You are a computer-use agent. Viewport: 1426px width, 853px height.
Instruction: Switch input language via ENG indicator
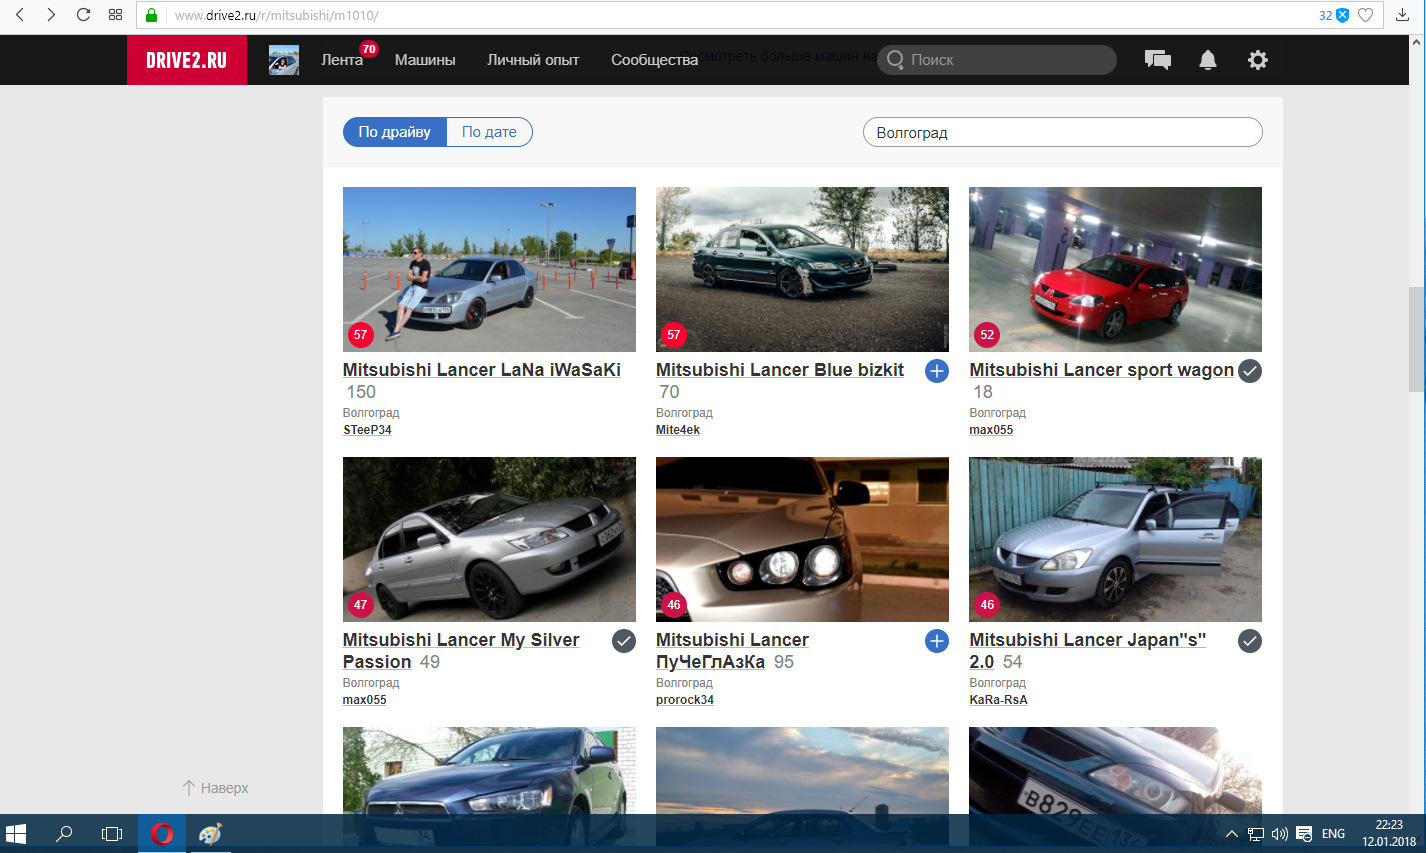[x=1333, y=834]
